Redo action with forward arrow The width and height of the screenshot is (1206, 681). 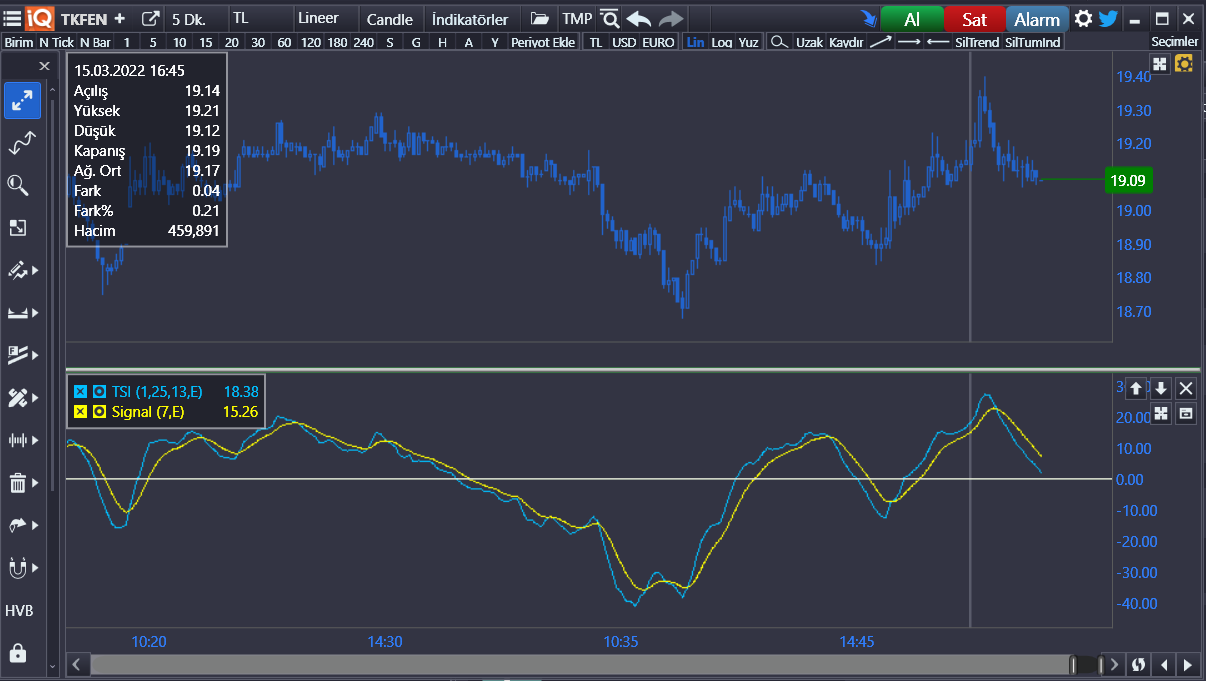coord(671,19)
